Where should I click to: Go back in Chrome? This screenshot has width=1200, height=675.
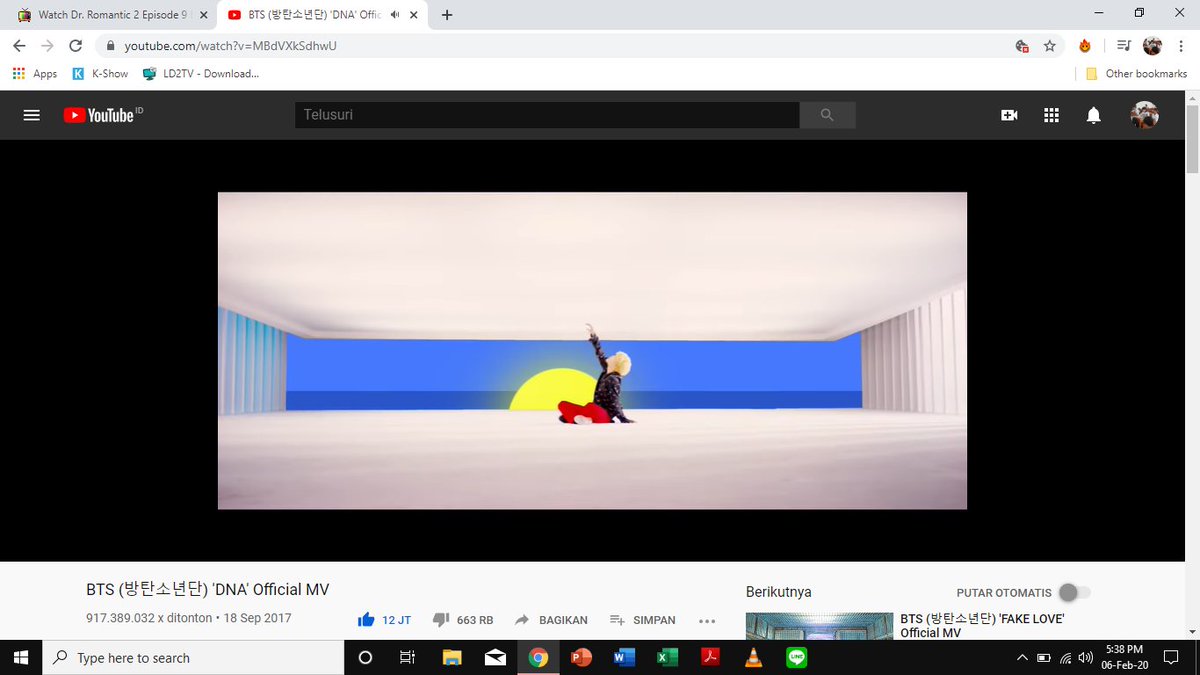pyautogui.click(x=20, y=46)
